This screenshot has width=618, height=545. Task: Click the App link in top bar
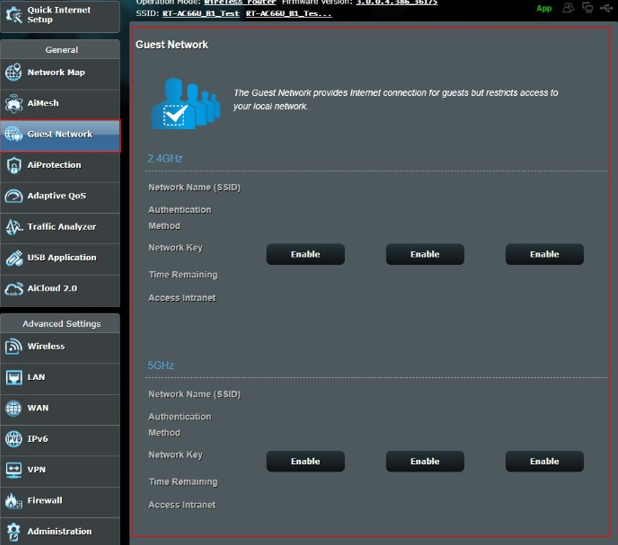pyautogui.click(x=544, y=8)
